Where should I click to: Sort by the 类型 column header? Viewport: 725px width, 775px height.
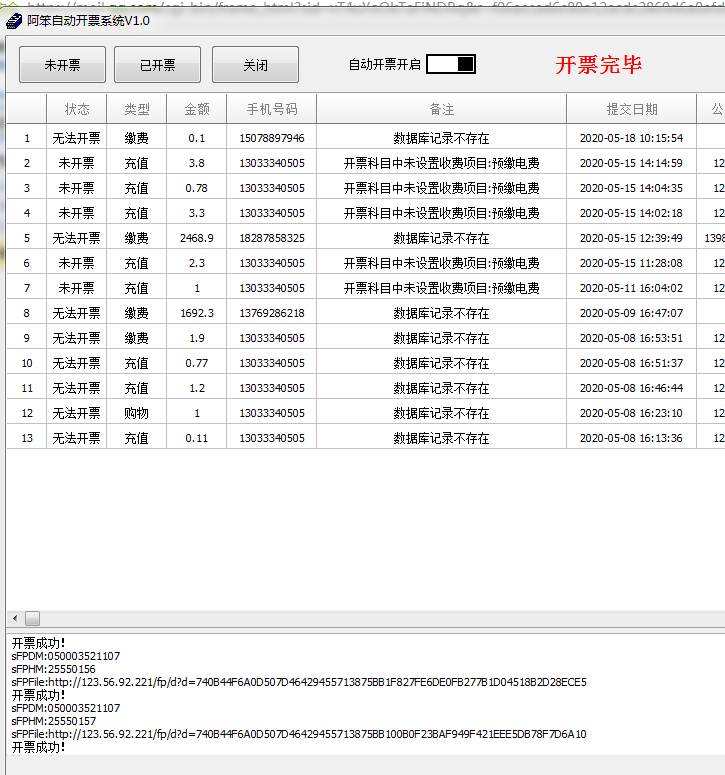136,109
